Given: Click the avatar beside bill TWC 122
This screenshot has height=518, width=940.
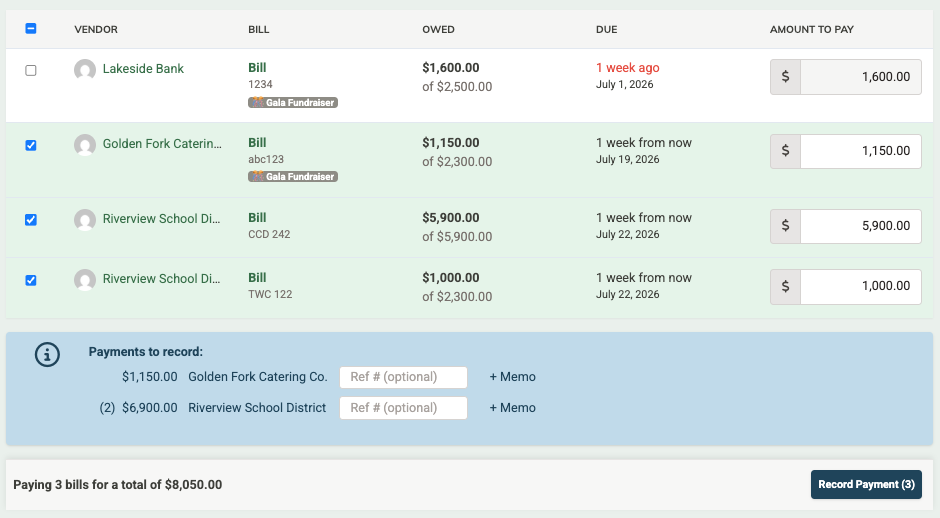Looking at the screenshot, I should [85, 279].
